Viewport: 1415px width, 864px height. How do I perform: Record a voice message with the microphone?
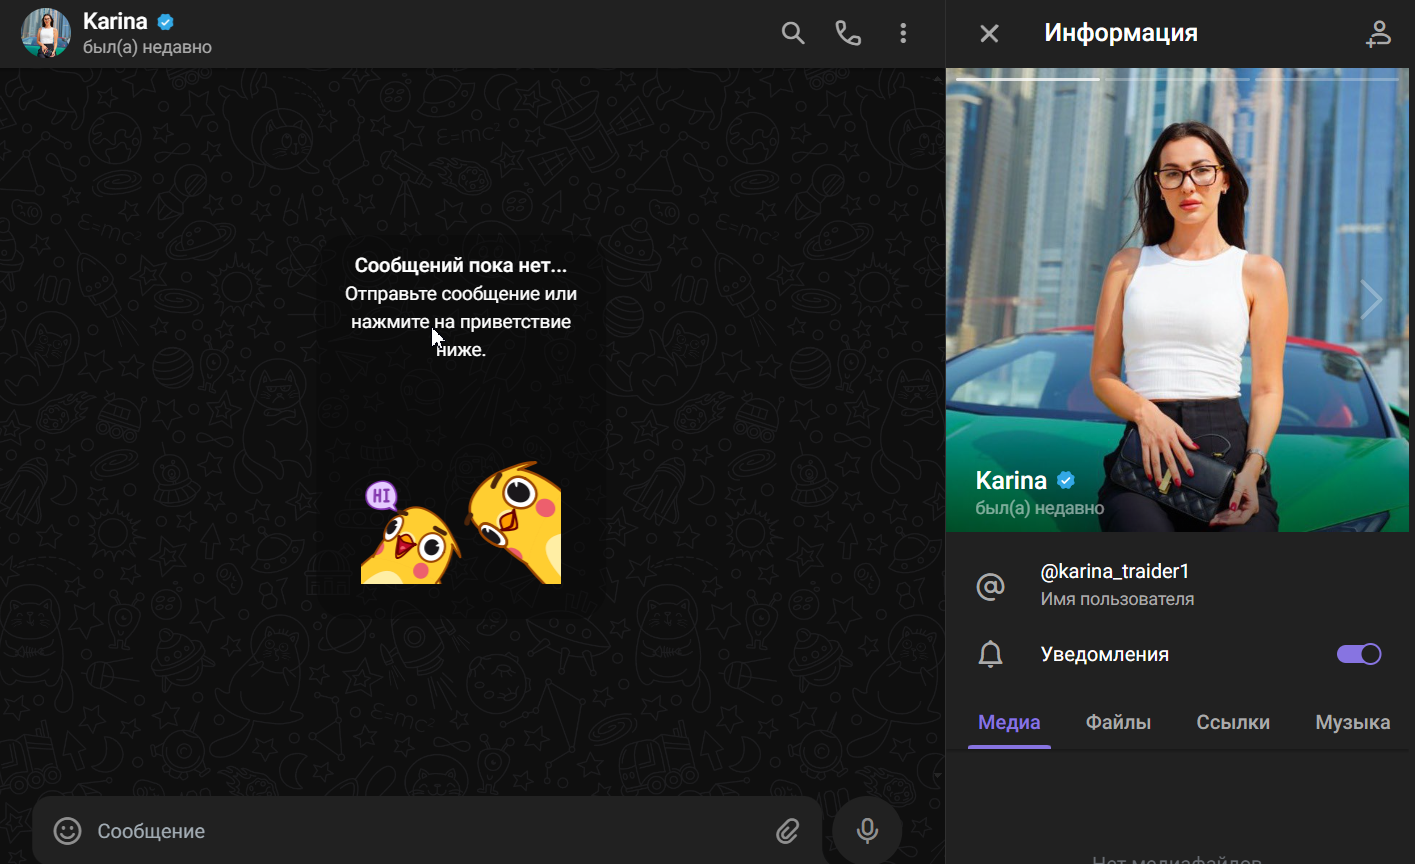click(x=866, y=830)
